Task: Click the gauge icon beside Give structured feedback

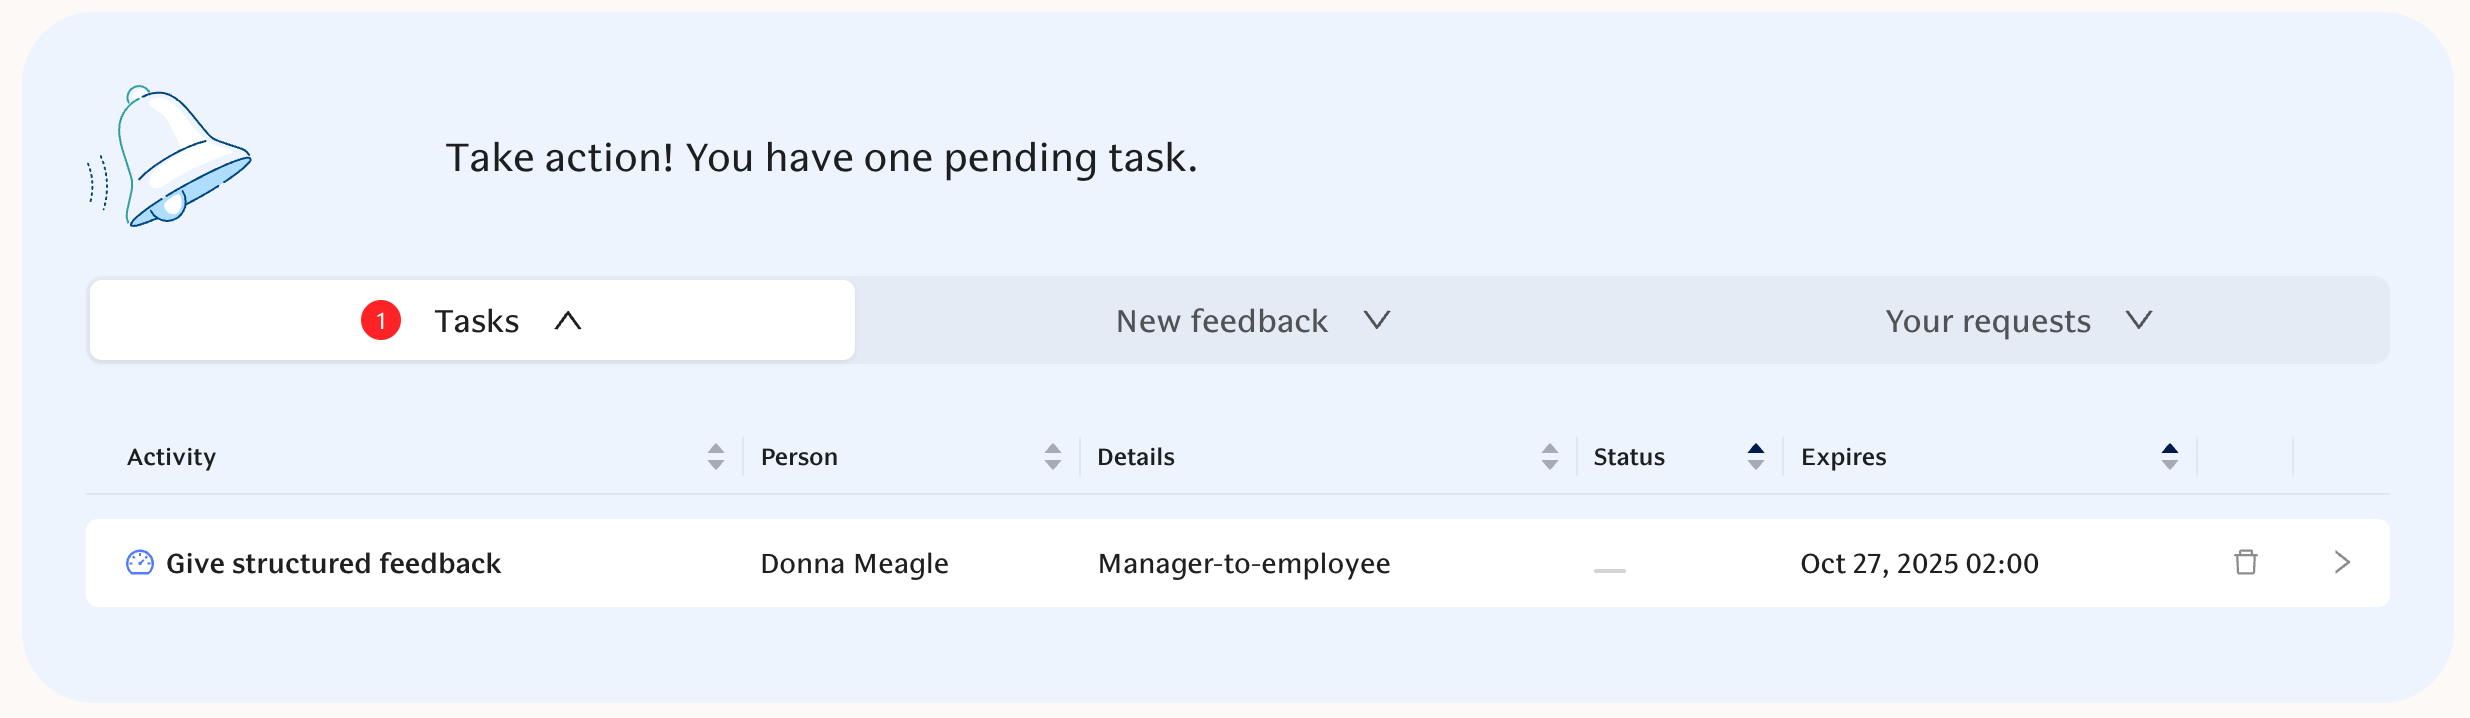Action: pos(140,563)
